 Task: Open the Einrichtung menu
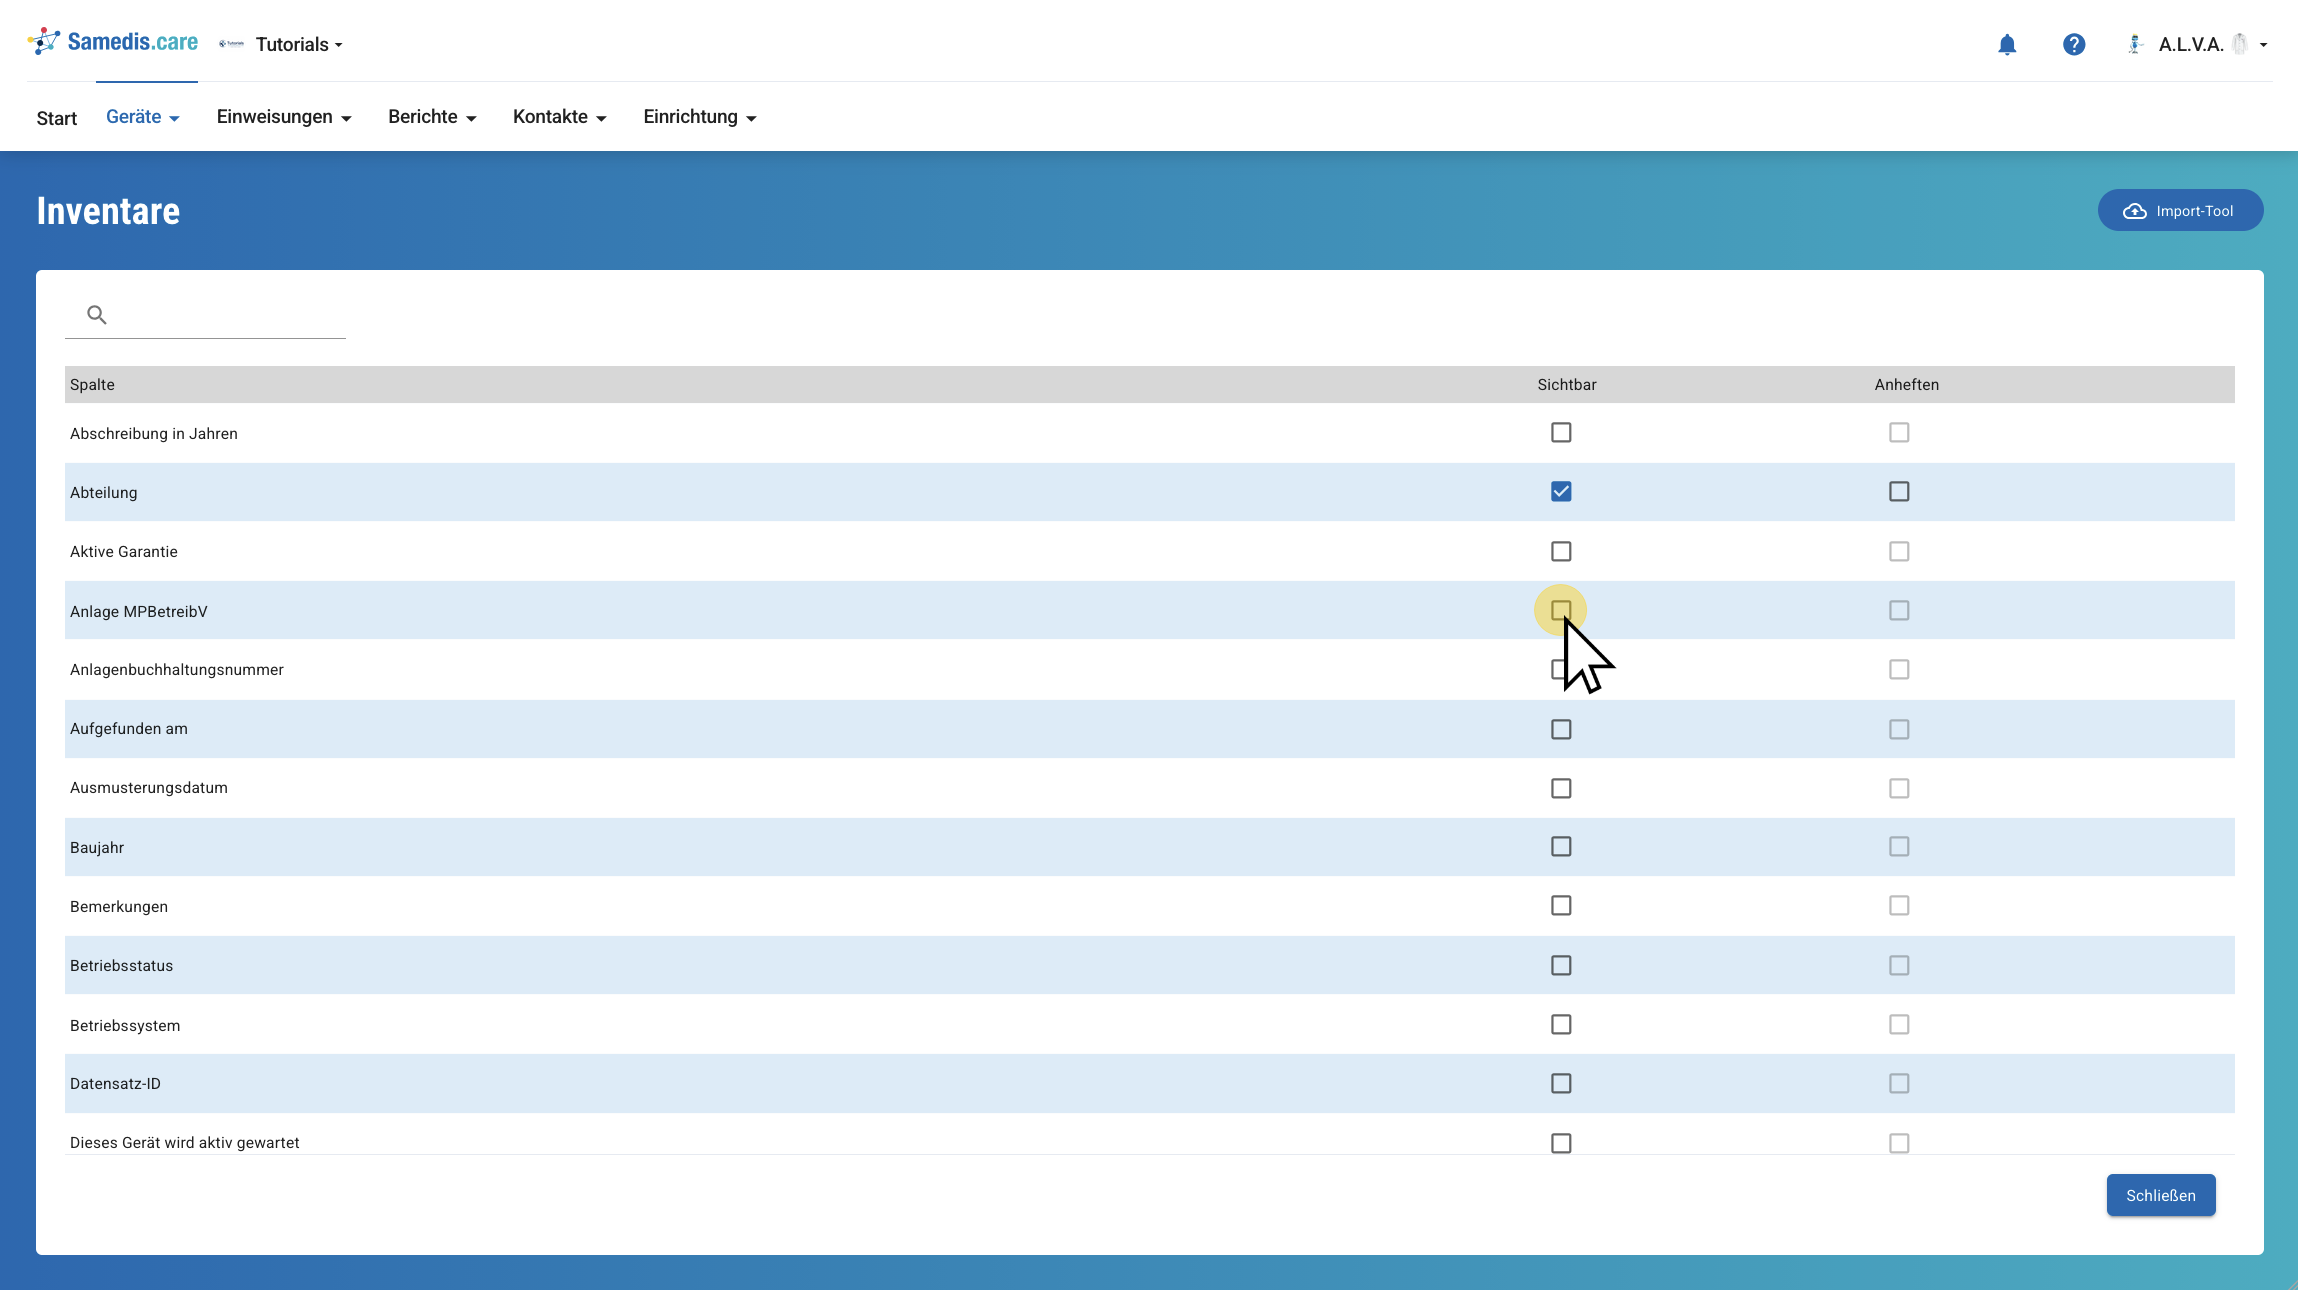click(x=699, y=117)
